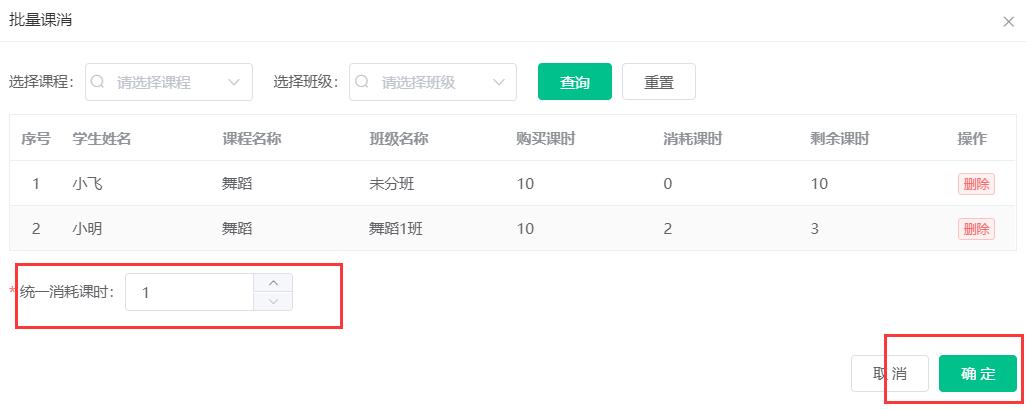Click 购买课时 value 10 in 小明 row
This screenshot has width=1026, height=409.
pos(525,228)
